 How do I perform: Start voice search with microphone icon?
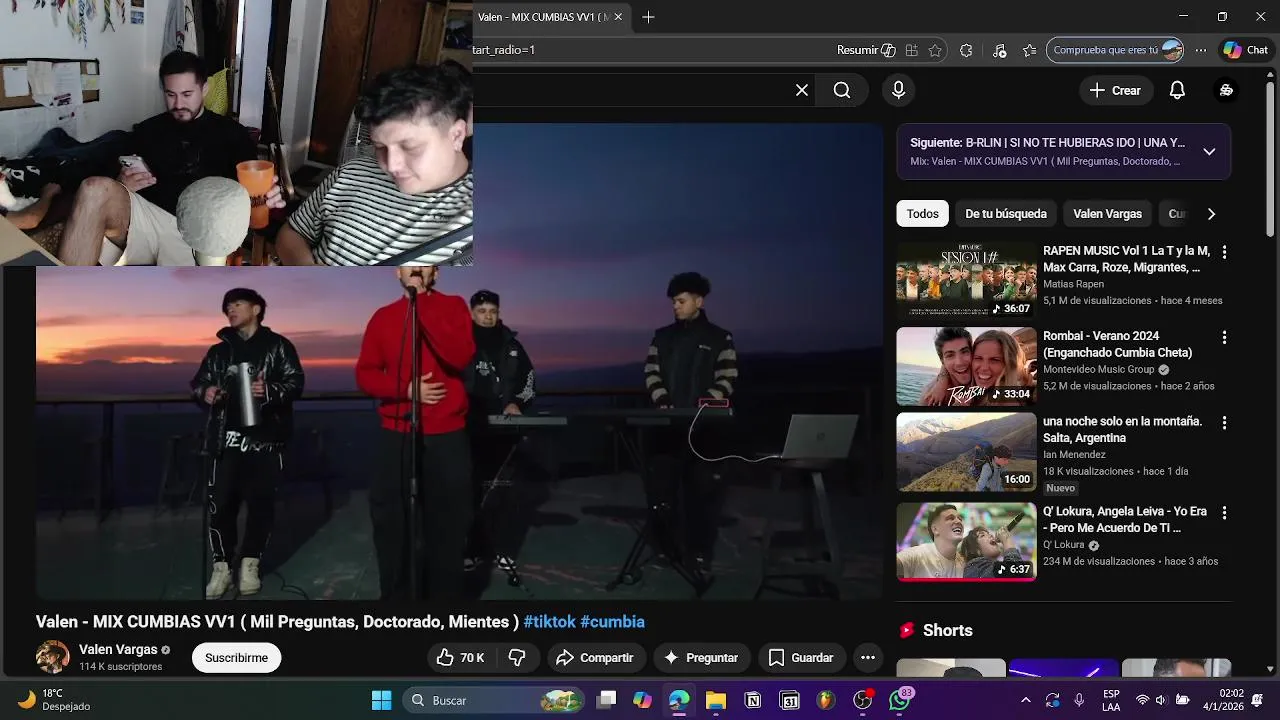[898, 90]
